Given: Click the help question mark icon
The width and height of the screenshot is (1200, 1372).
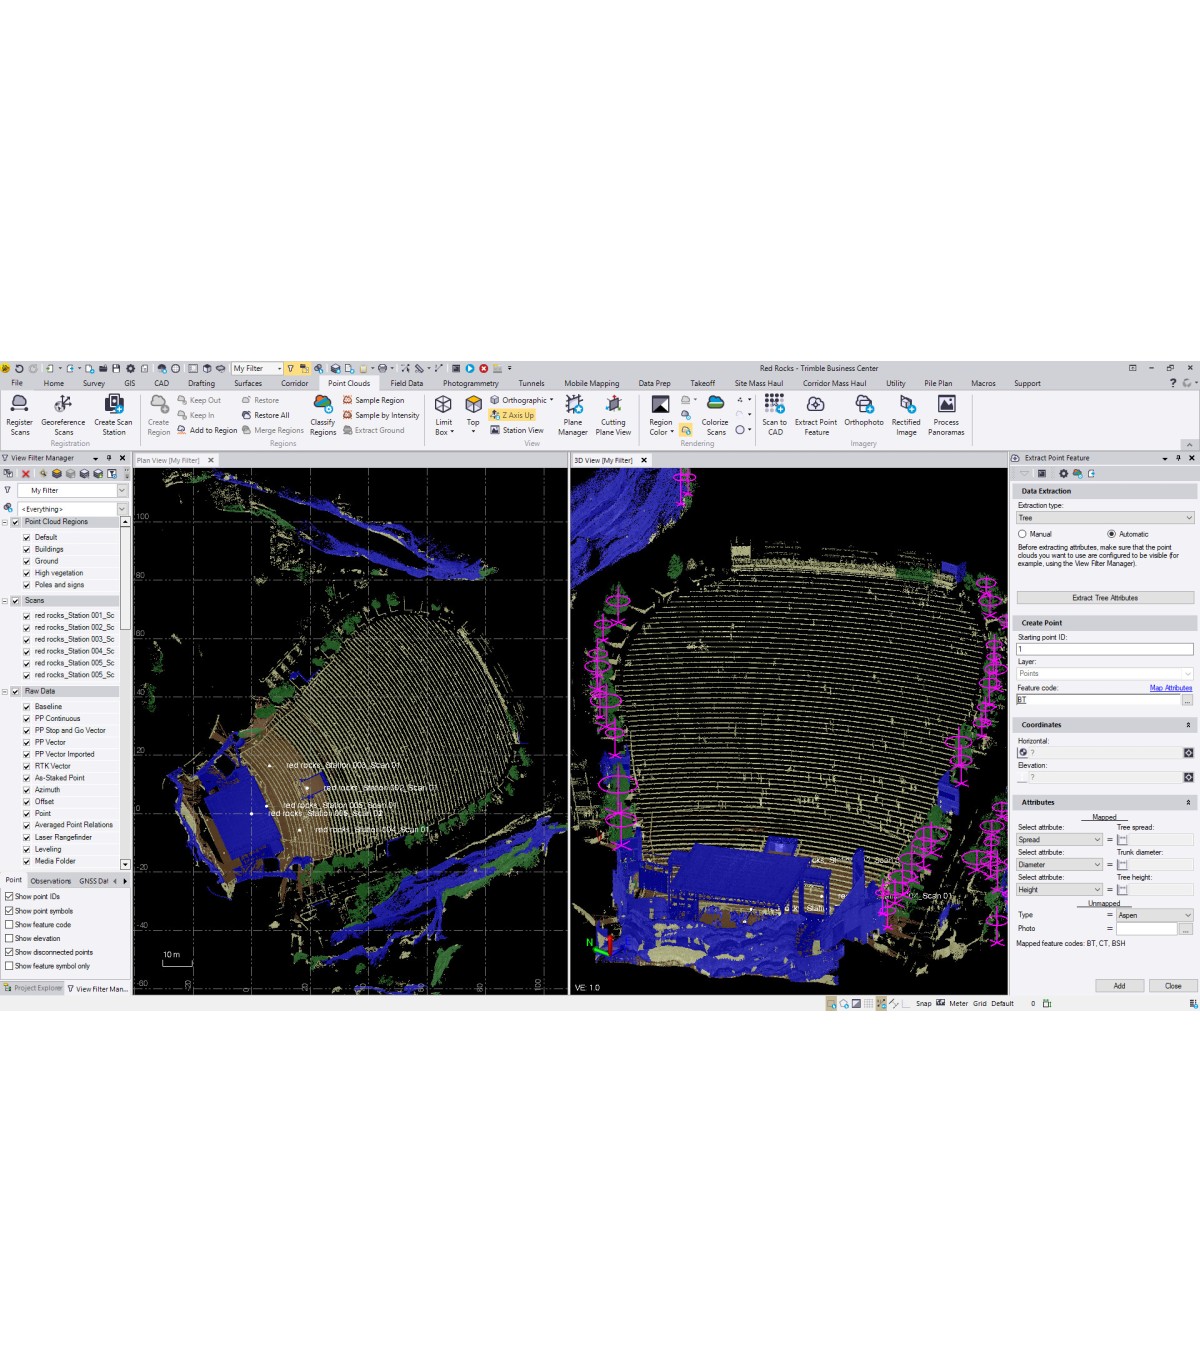Looking at the screenshot, I should click(1173, 383).
